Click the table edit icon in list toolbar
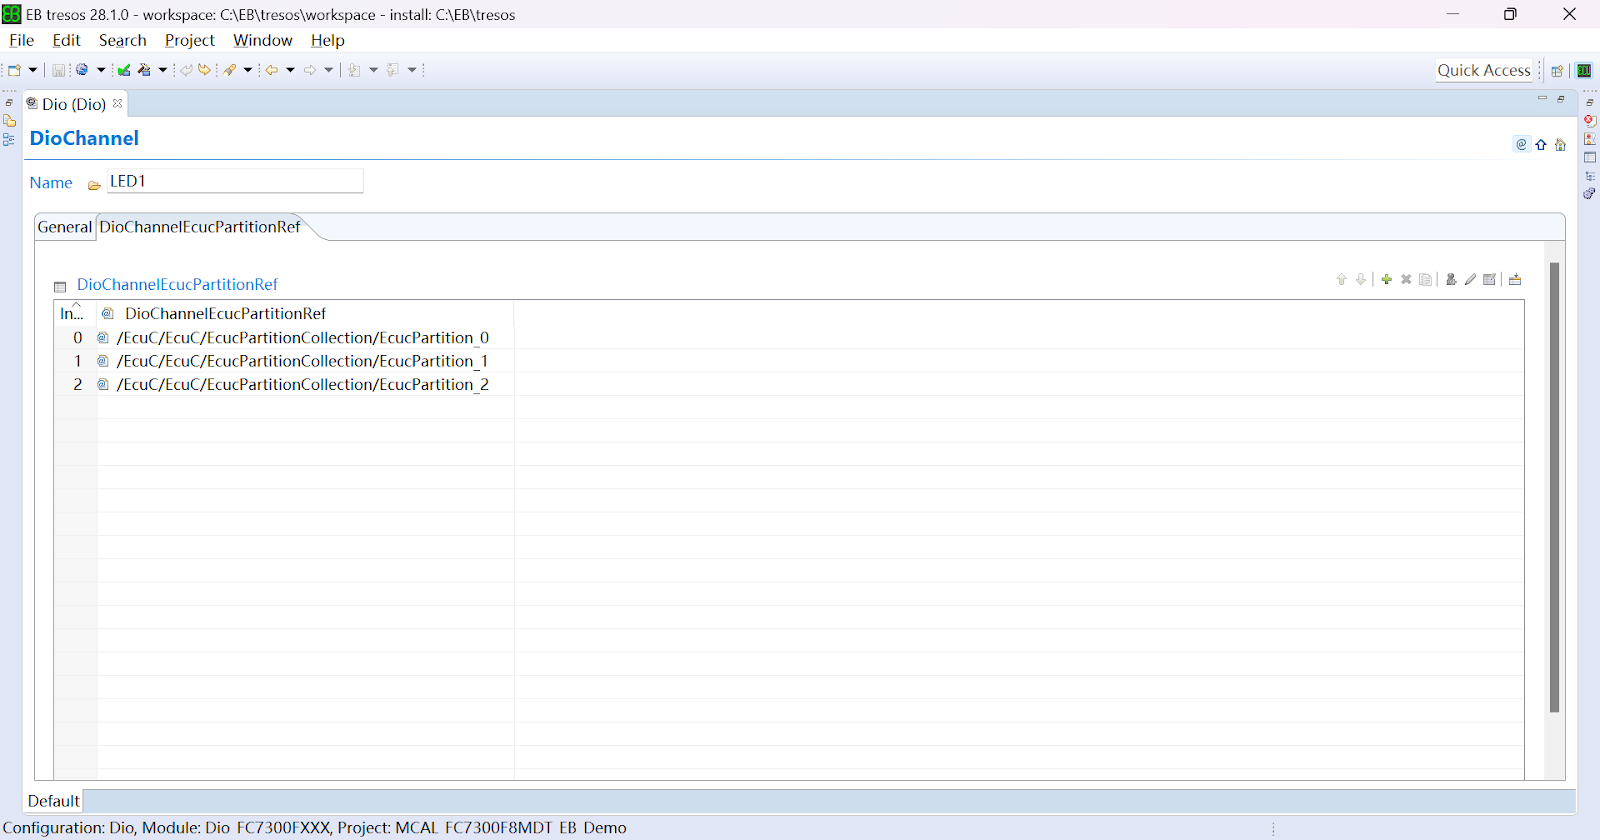Screen dimensions: 1600x840 (1490, 279)
